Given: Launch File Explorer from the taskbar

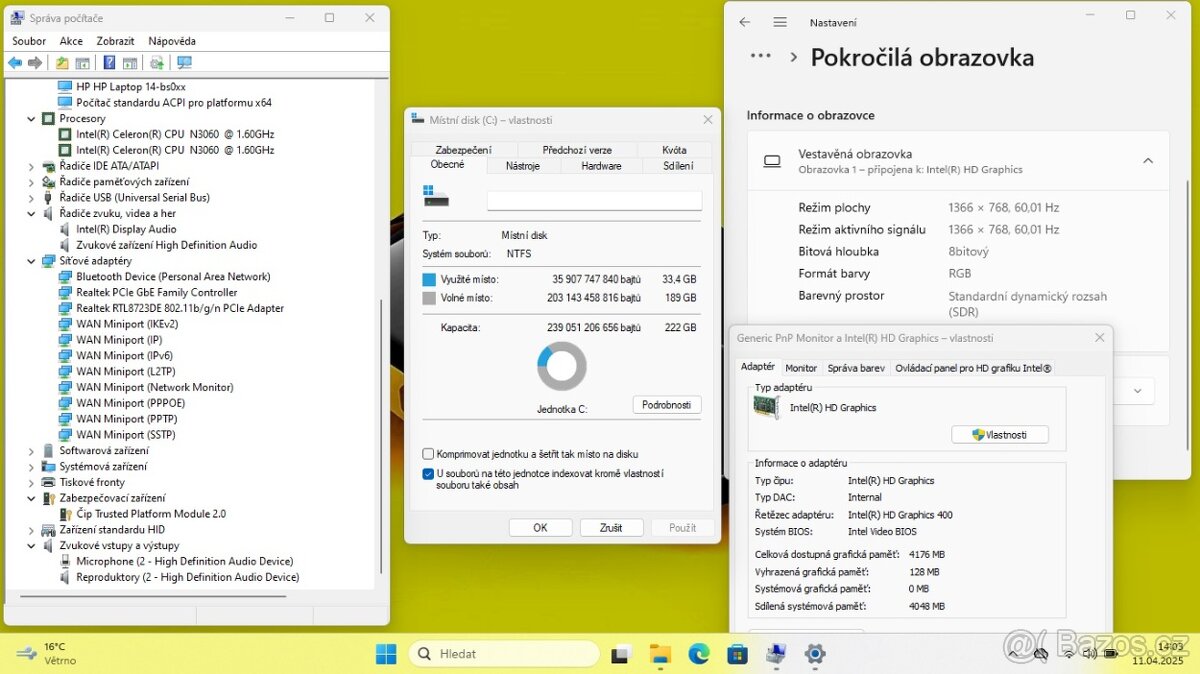Looking at the screenshot, I should [x=658, y=653].
